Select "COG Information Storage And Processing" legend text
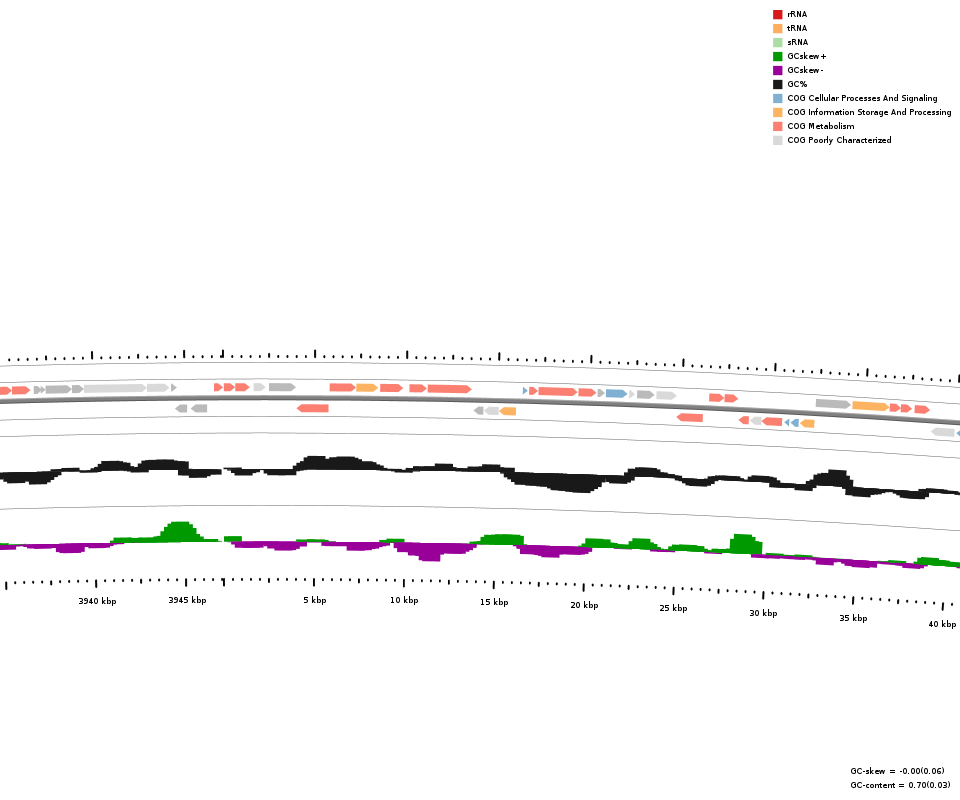Screen dimensions: 960x800 pos(869,113)
